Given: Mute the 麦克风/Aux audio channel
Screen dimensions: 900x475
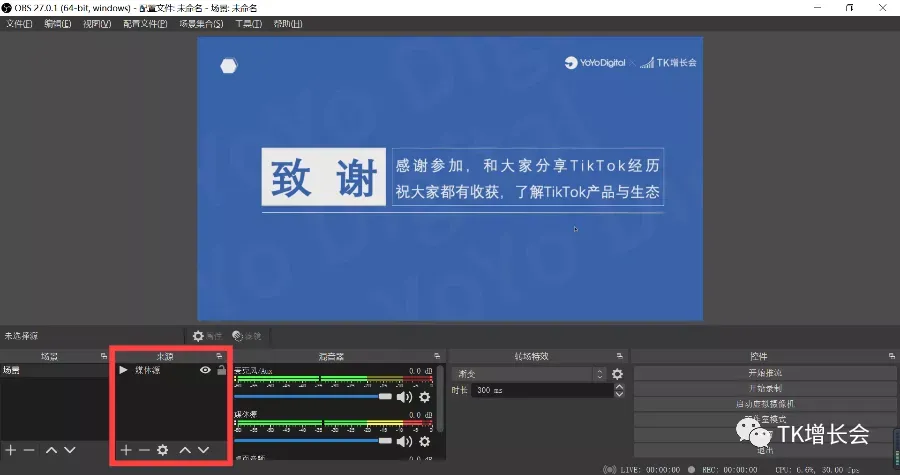Looking at the screenshot, I should [405, 396].
